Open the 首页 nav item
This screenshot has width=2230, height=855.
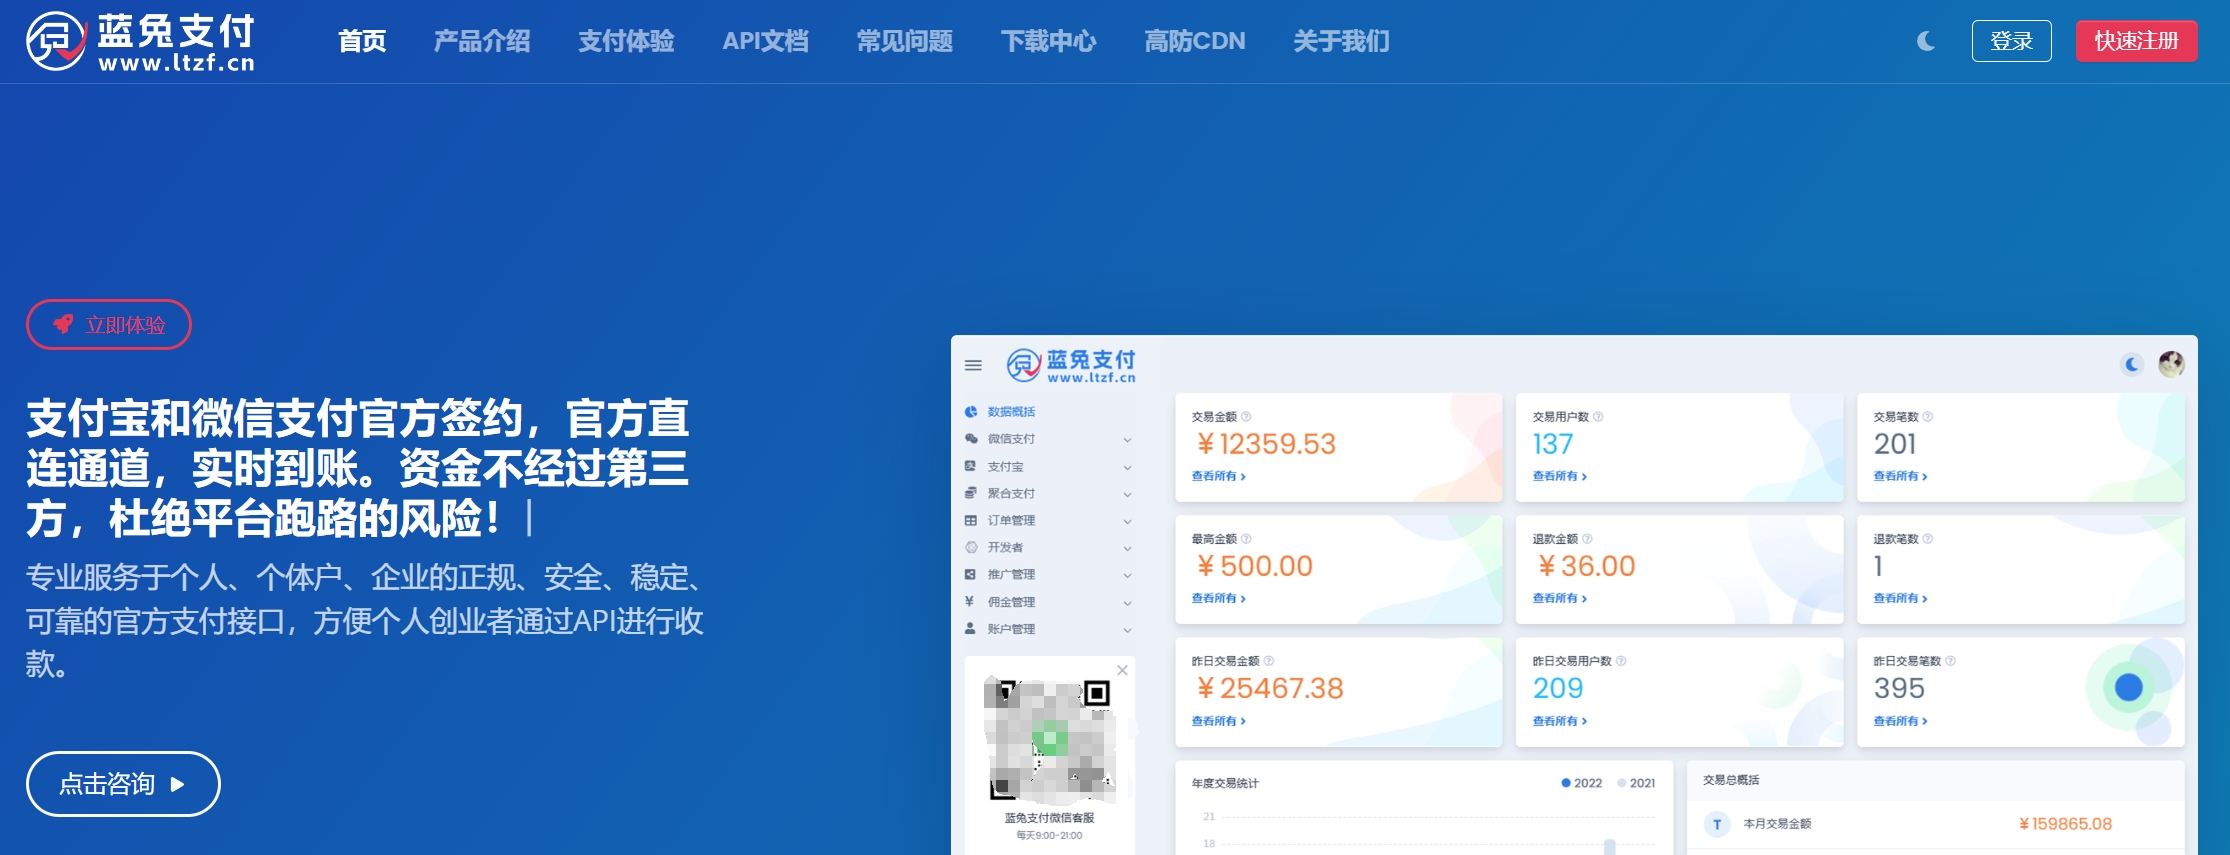[x=362, y=41]
